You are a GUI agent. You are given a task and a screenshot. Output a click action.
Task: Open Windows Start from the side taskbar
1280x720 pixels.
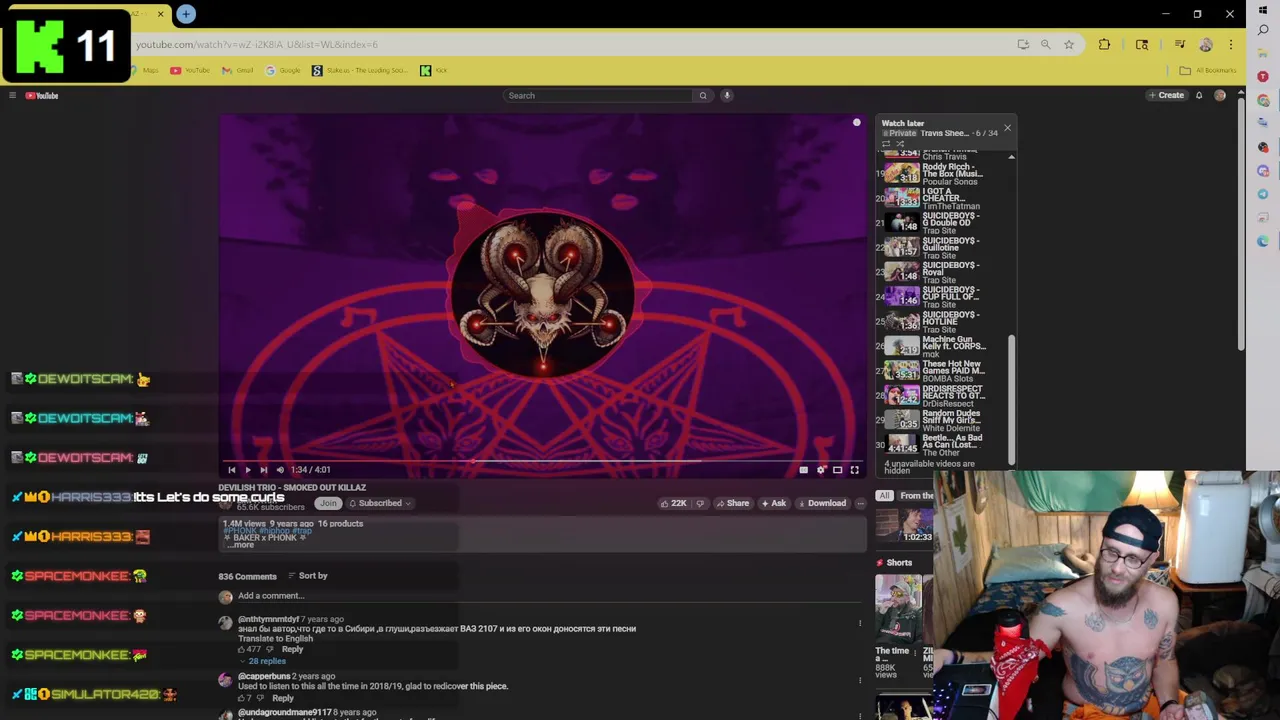coord(1263,10)
